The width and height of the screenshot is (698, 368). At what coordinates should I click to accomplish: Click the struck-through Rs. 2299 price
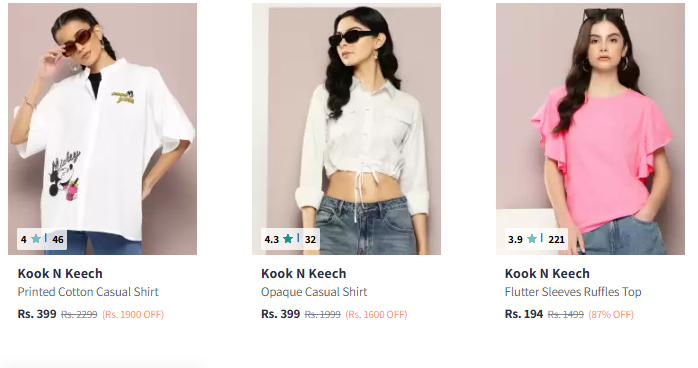[79, 315]
